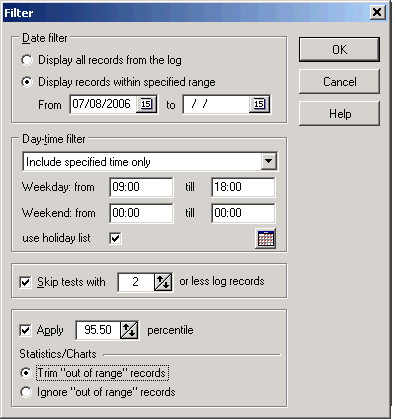The image size is (395, 419).
Task: Click the Cancel button
Action: (x=339, y=82)
